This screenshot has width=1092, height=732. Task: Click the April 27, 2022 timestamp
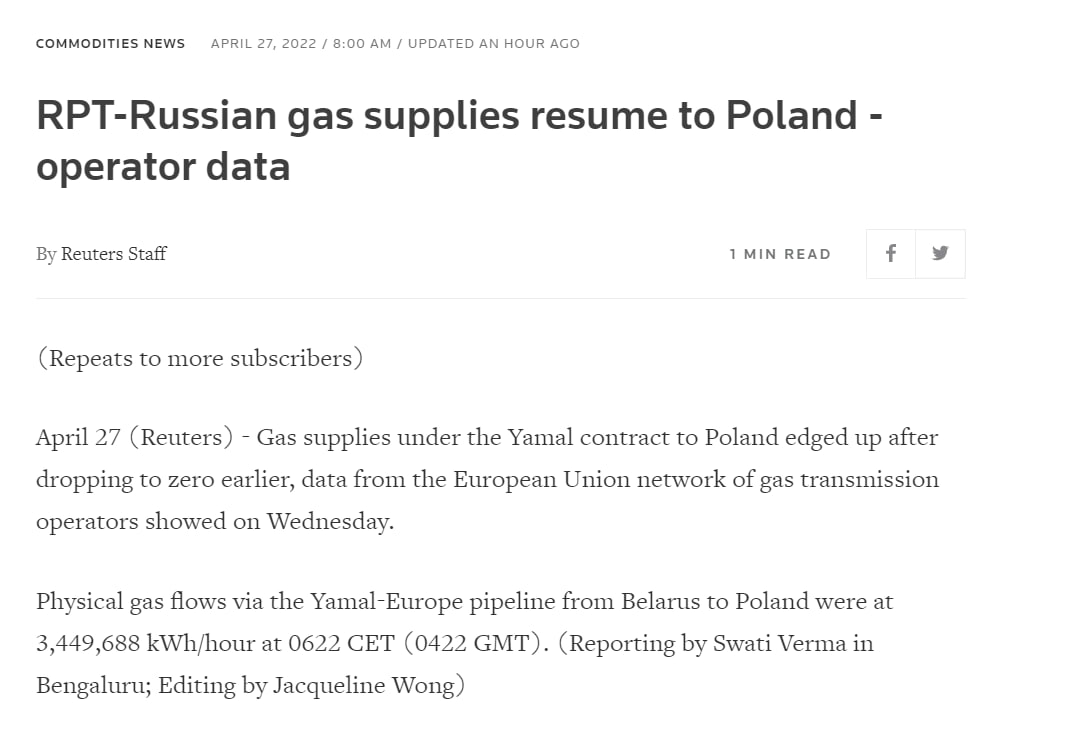point(263,44)
